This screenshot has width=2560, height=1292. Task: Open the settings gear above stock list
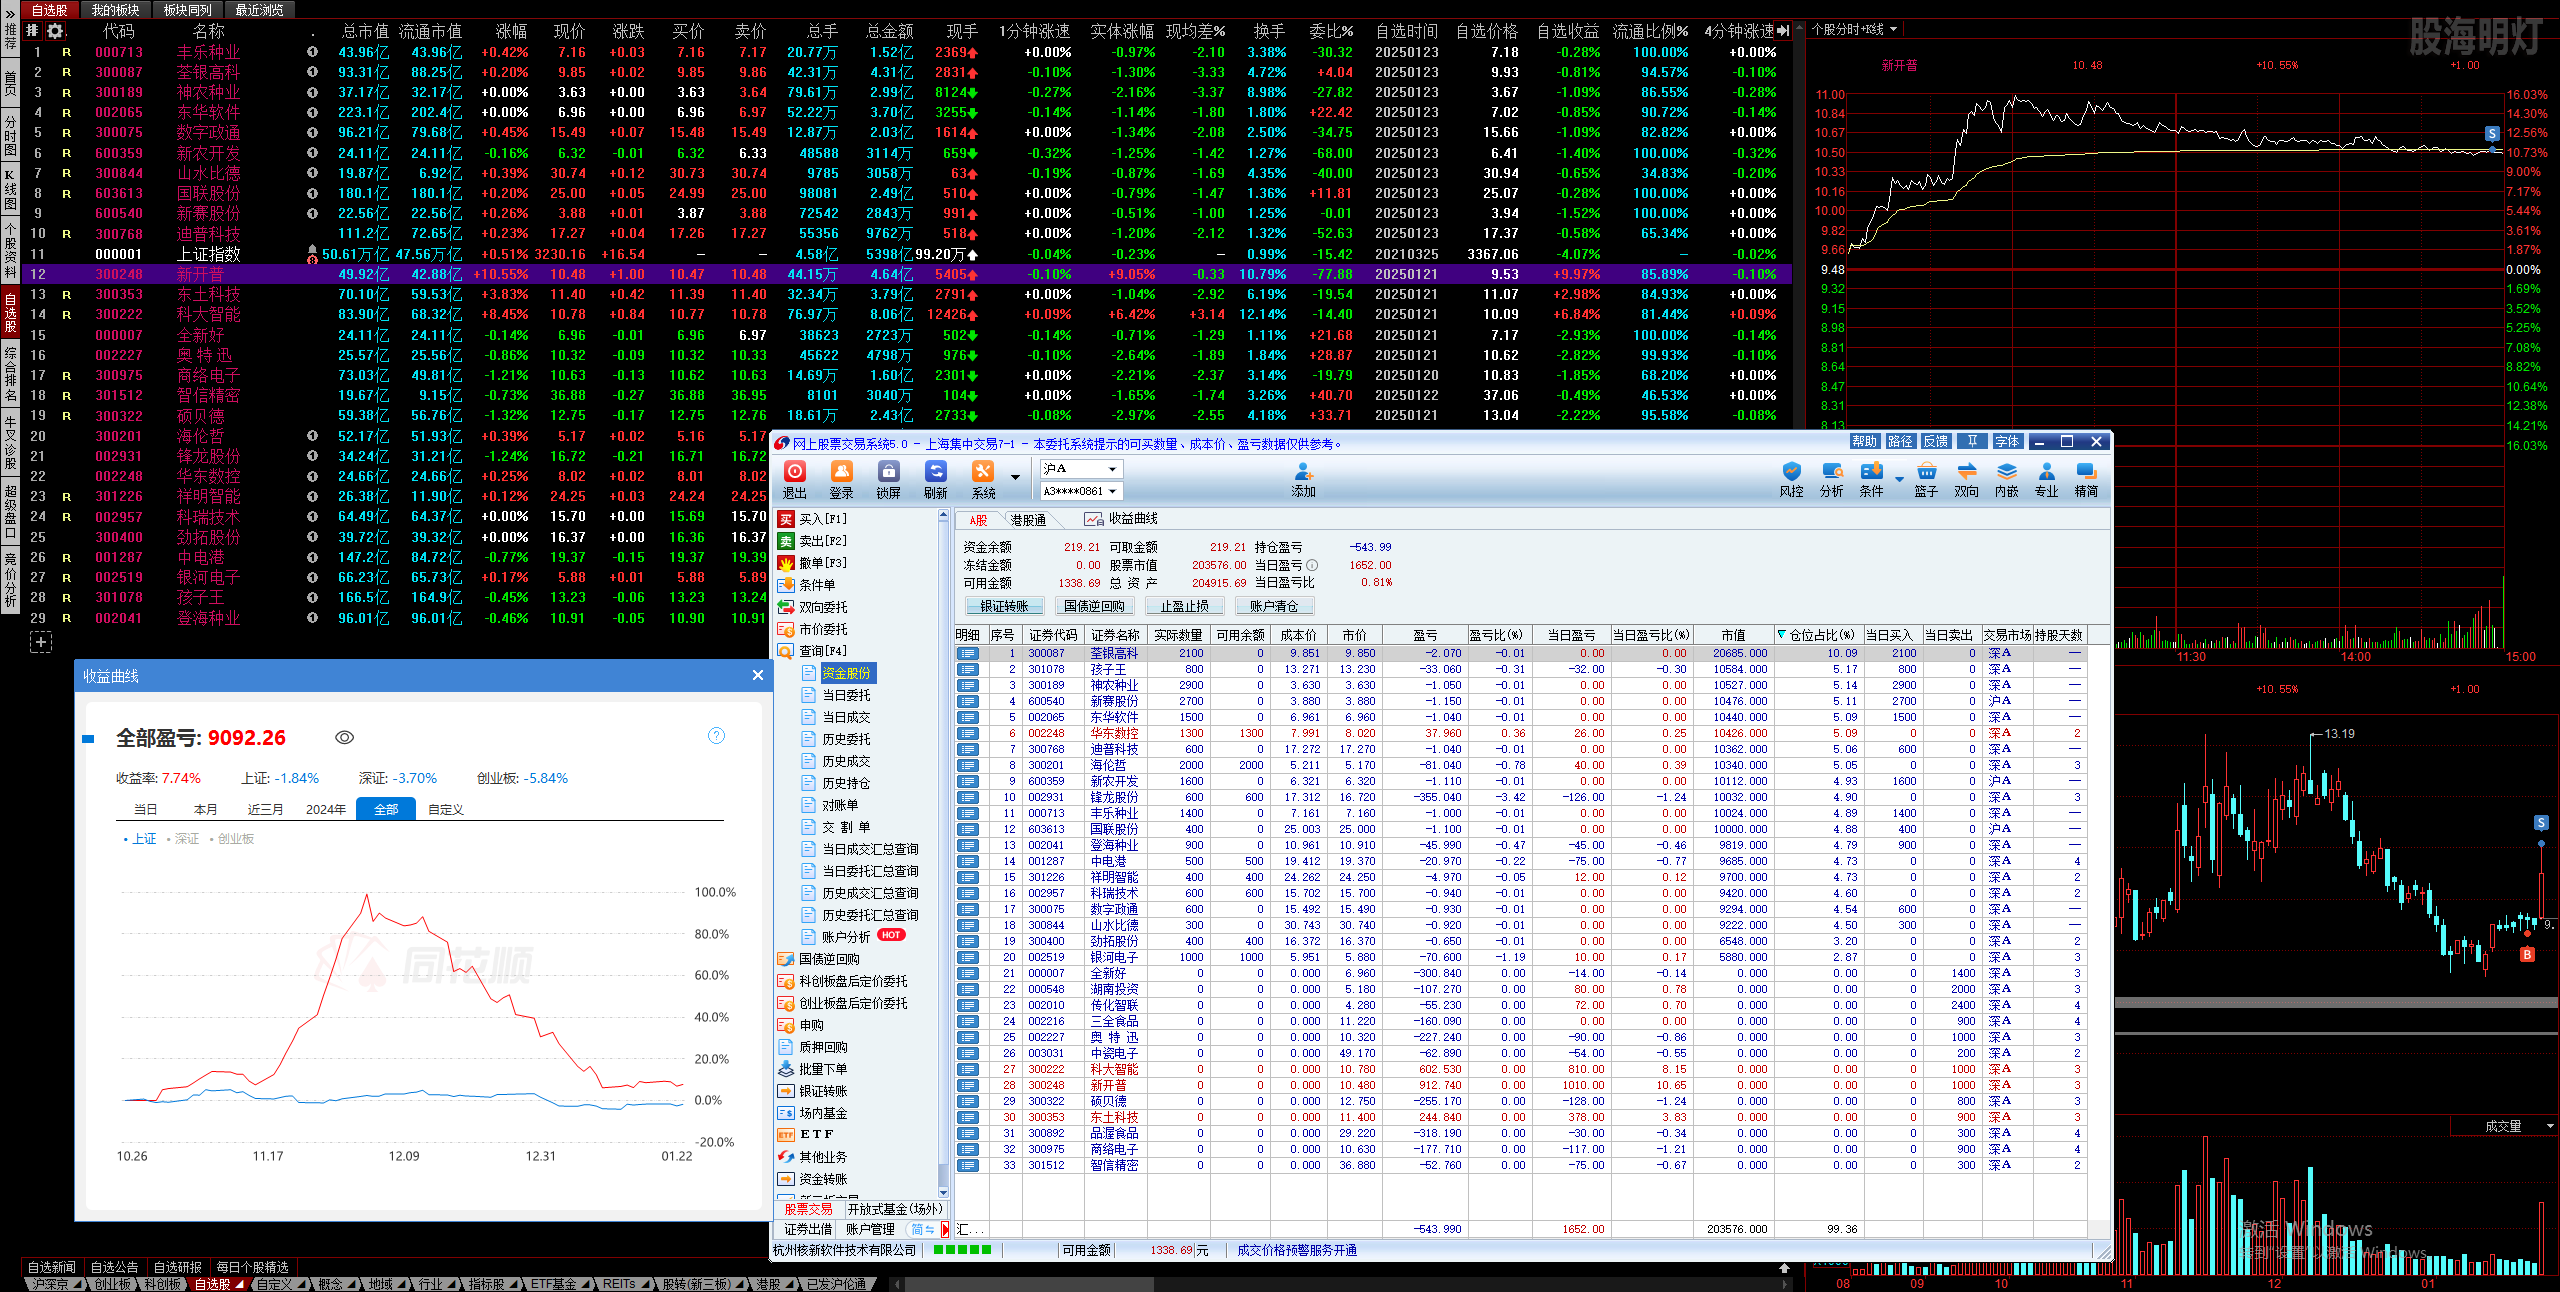pos(55,31)
